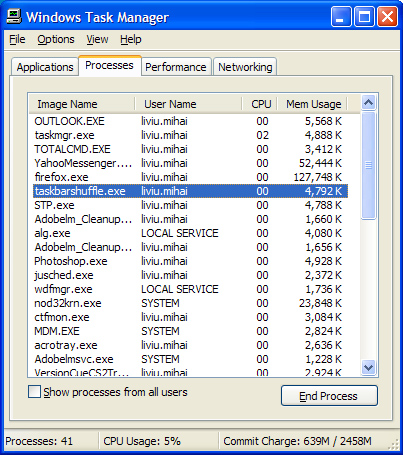Maximize the Task Manager window
The height and width of the screenshot is (455, 403).
pyautogui.click(x=364, y=17)
